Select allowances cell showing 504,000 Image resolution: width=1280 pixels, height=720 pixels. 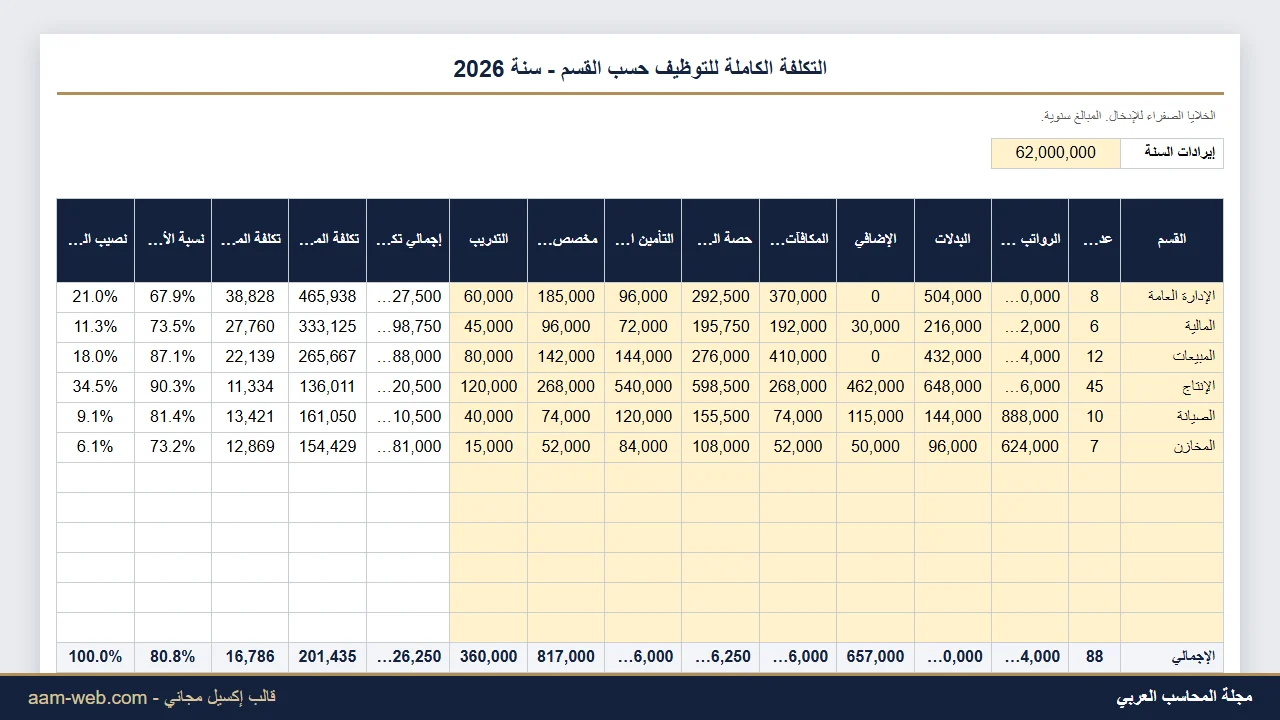953,297
